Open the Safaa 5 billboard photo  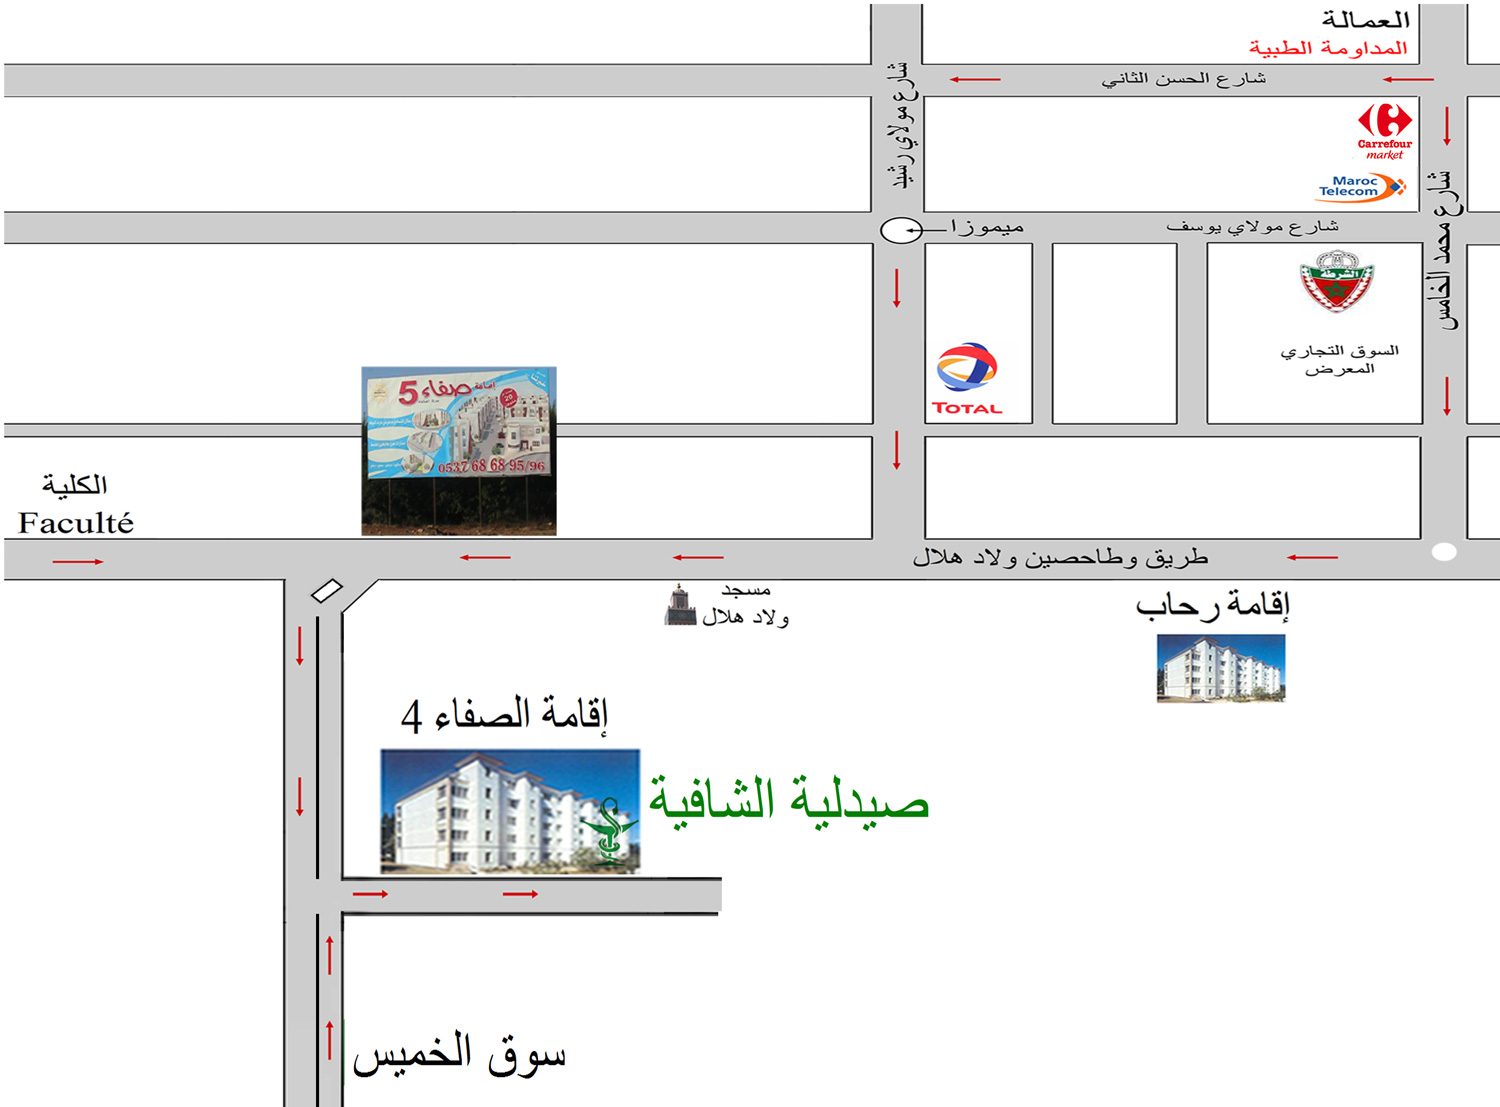(x=459, y=450)
